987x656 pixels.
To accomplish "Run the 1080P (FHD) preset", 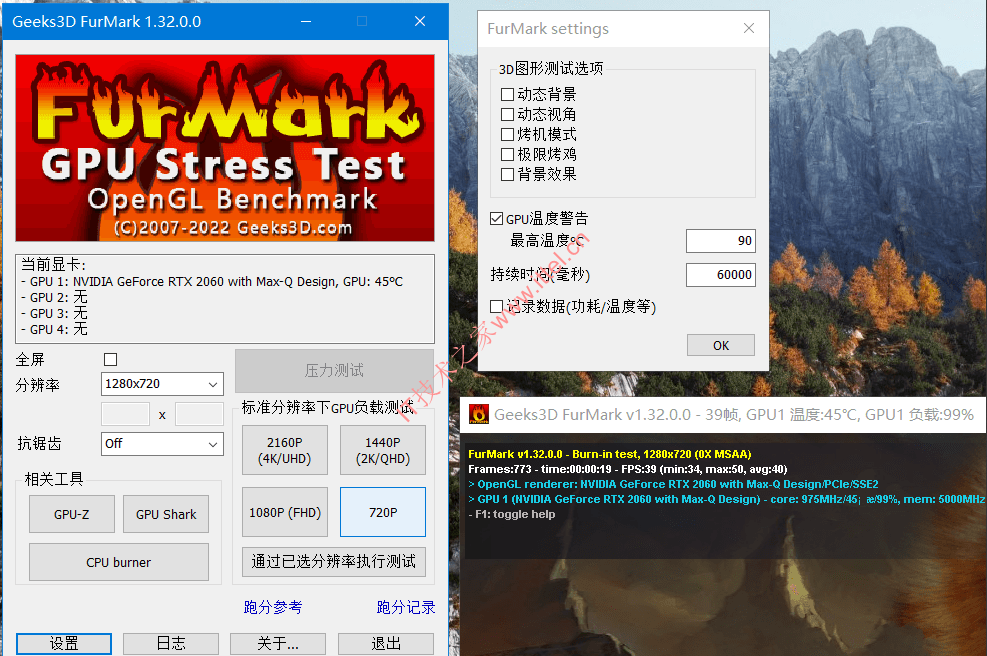I will tap(285, 512).
